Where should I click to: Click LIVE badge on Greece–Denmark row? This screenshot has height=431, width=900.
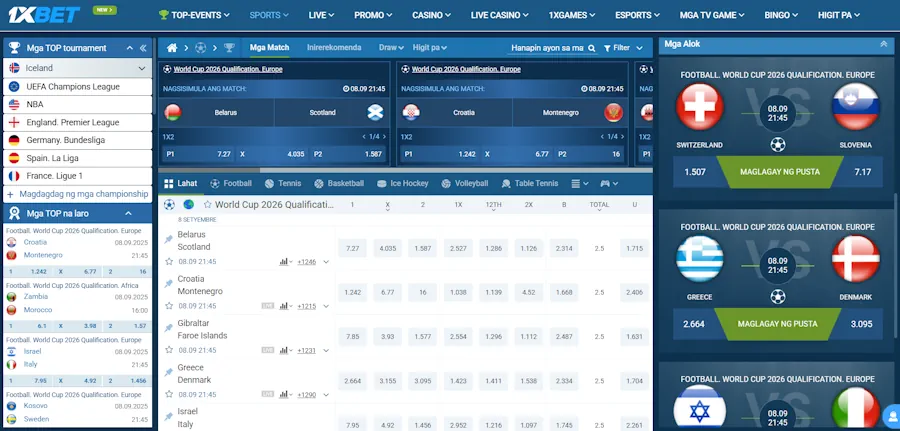click(267, 394)
